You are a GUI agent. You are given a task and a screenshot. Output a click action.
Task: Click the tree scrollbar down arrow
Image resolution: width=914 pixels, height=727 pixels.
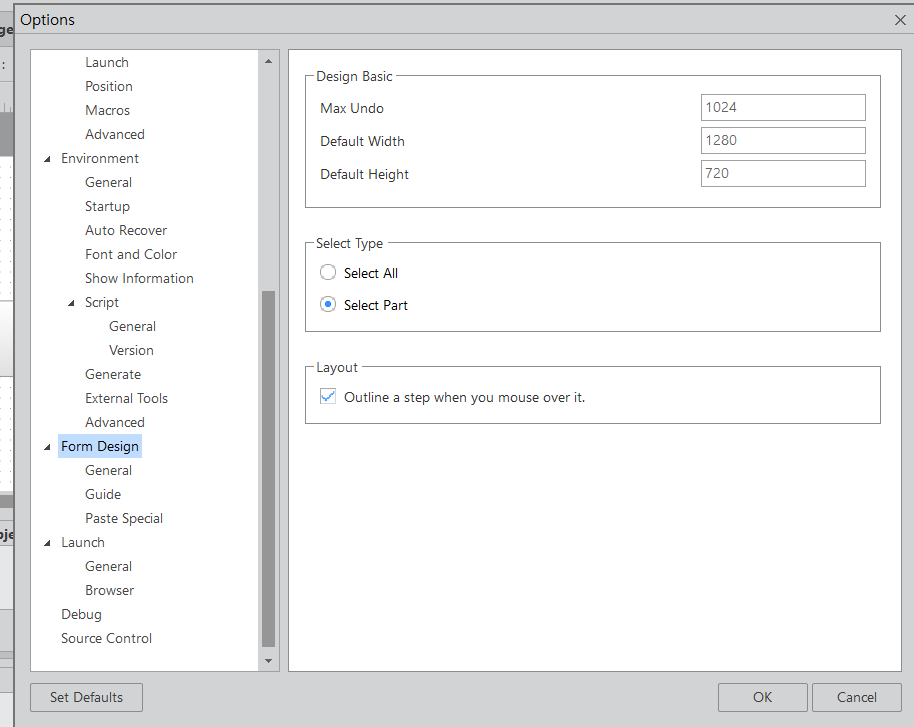[268, 661]
